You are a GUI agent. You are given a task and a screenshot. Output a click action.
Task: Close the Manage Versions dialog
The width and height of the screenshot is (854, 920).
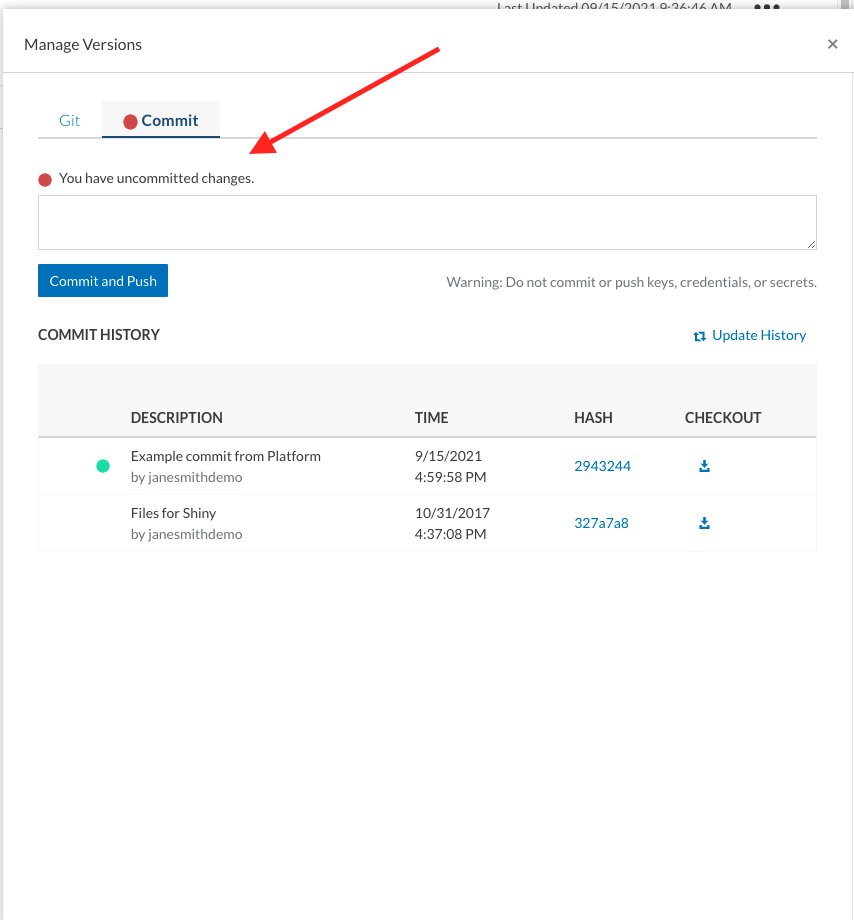coord(832,44)
